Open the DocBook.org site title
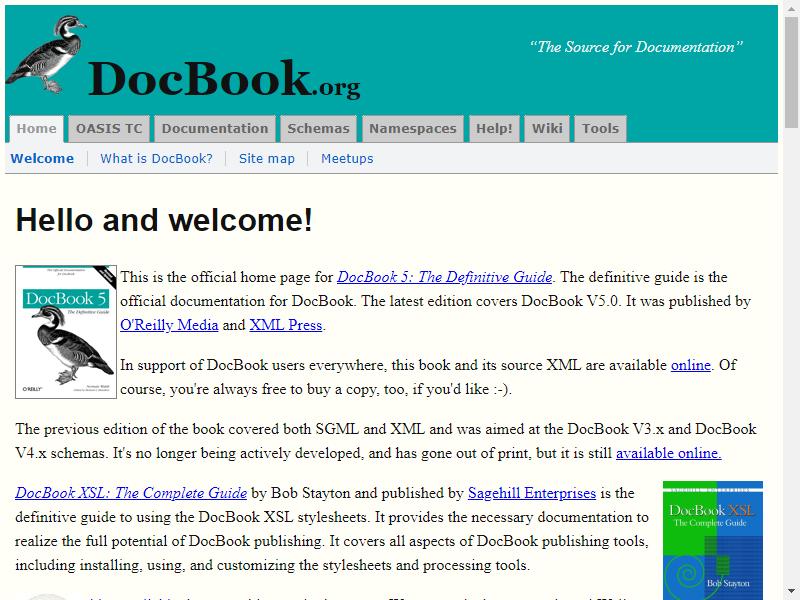This screenshot has width=800, height=600. pos(224,79)
